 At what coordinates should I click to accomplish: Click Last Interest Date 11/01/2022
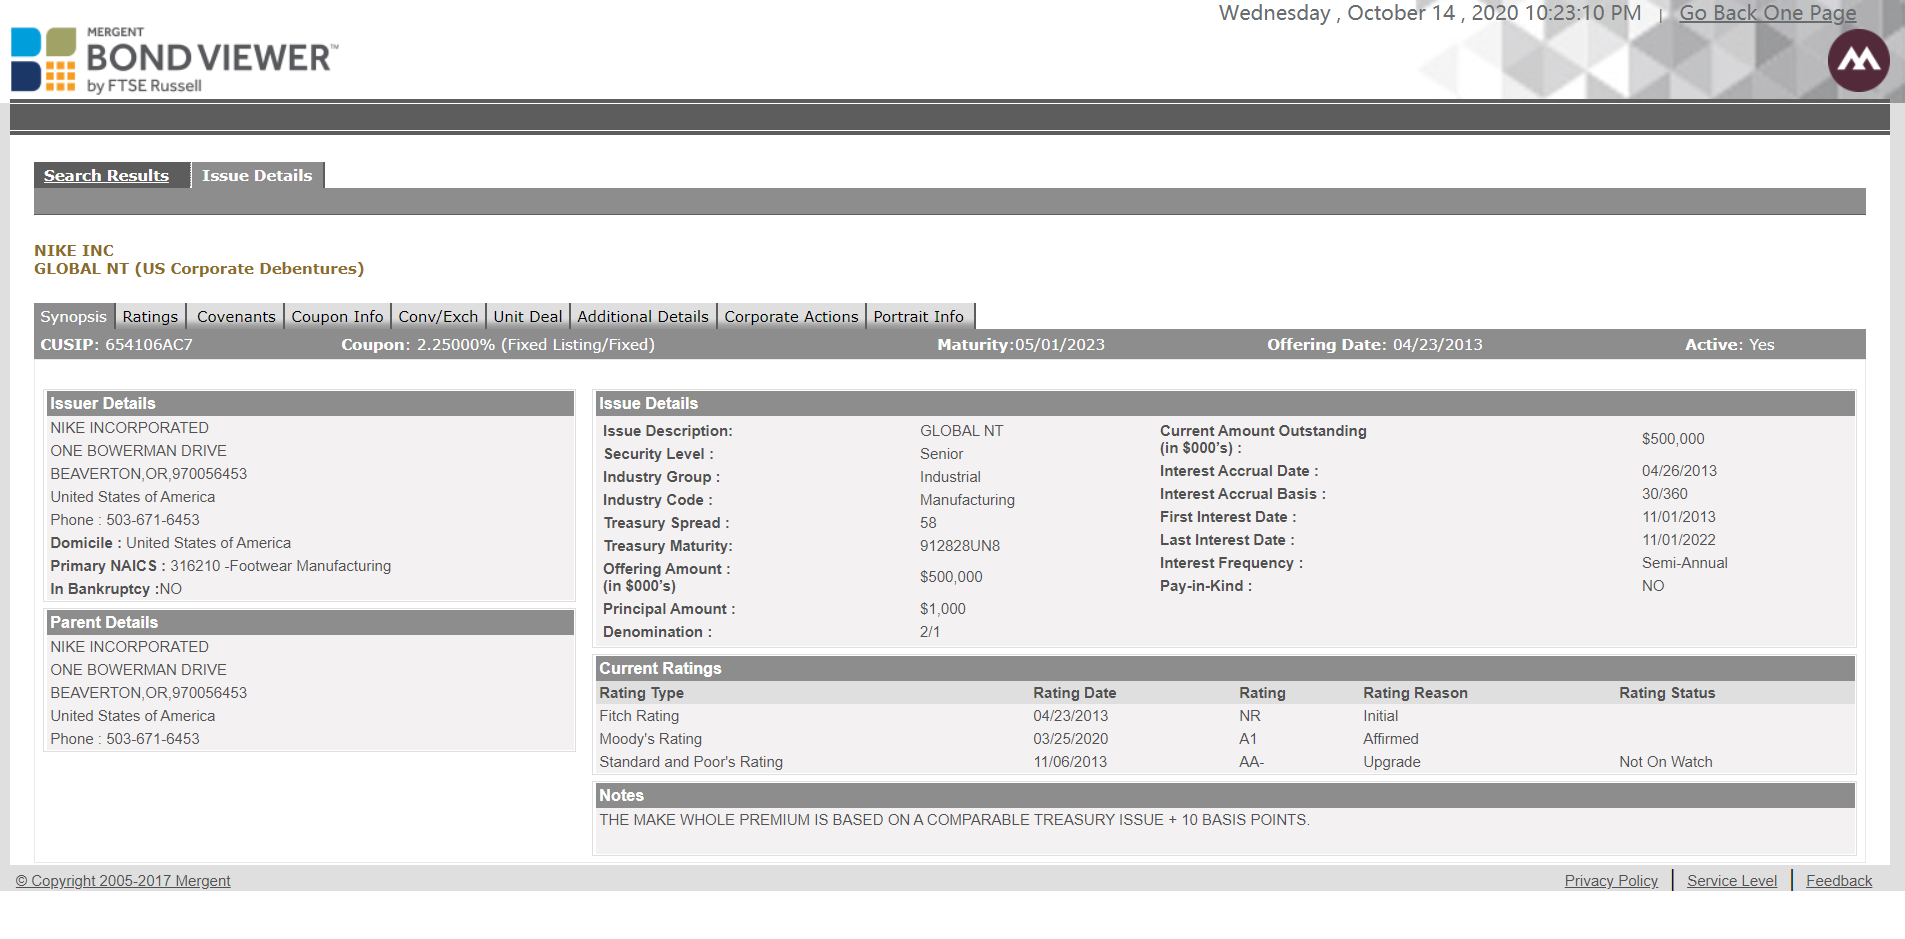point(1678,540)
